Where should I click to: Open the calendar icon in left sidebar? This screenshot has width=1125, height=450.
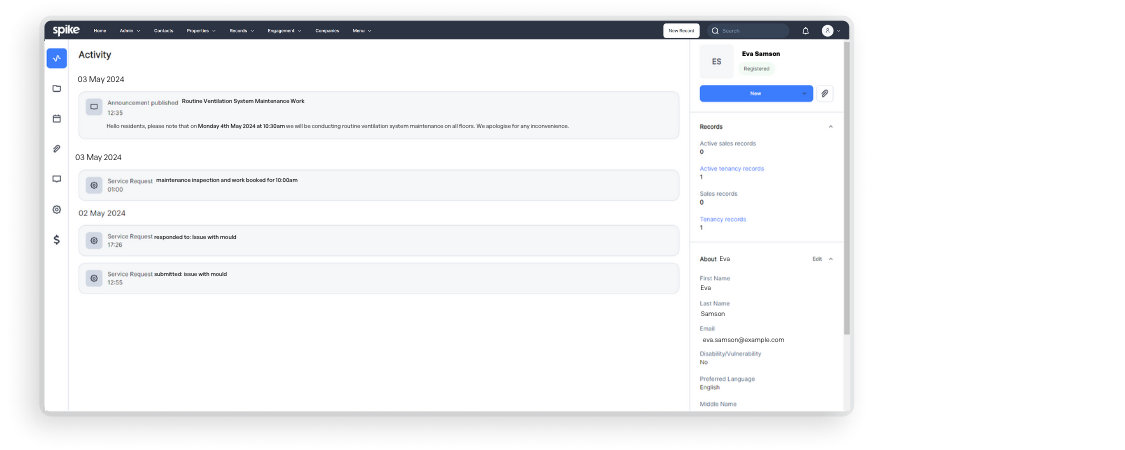(57, 118)
